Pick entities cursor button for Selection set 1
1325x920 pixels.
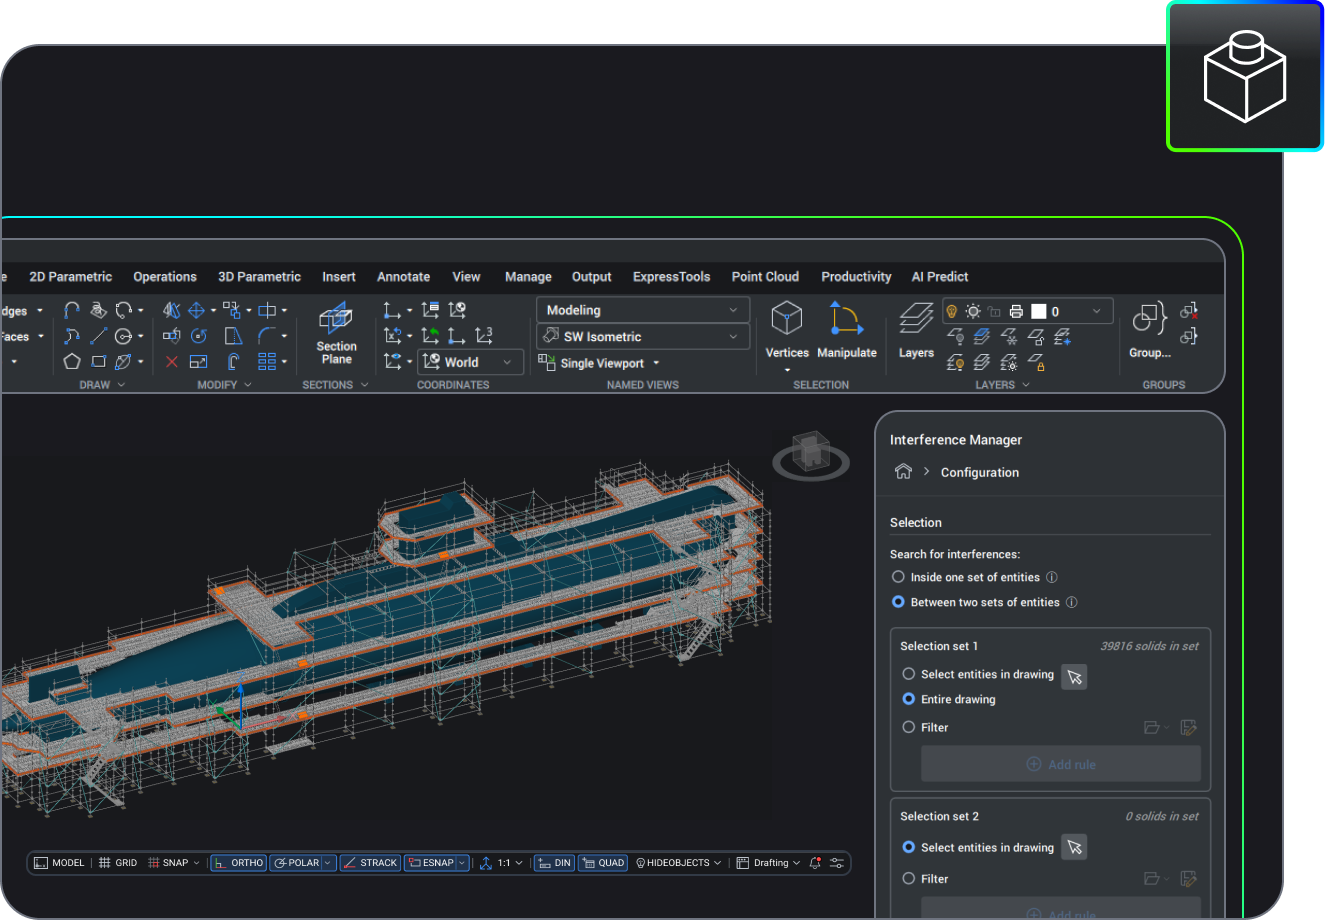(1074, 677)
